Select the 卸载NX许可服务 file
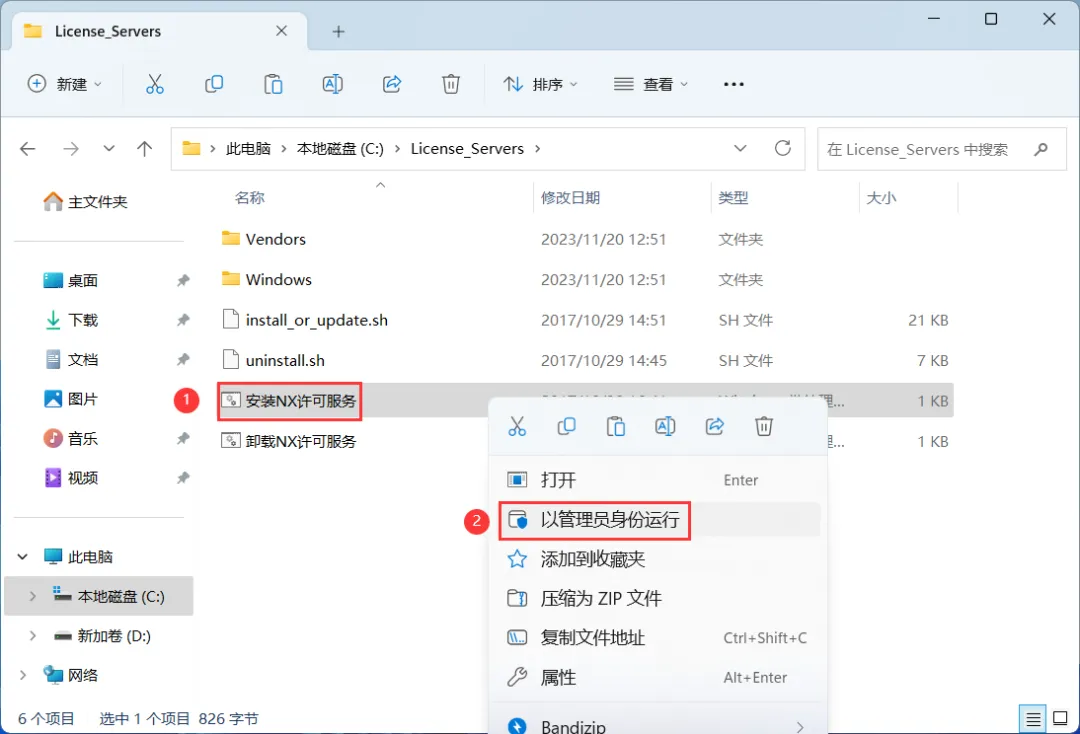The height and width of the screenshot is (734, 1080). coord(300,441)
